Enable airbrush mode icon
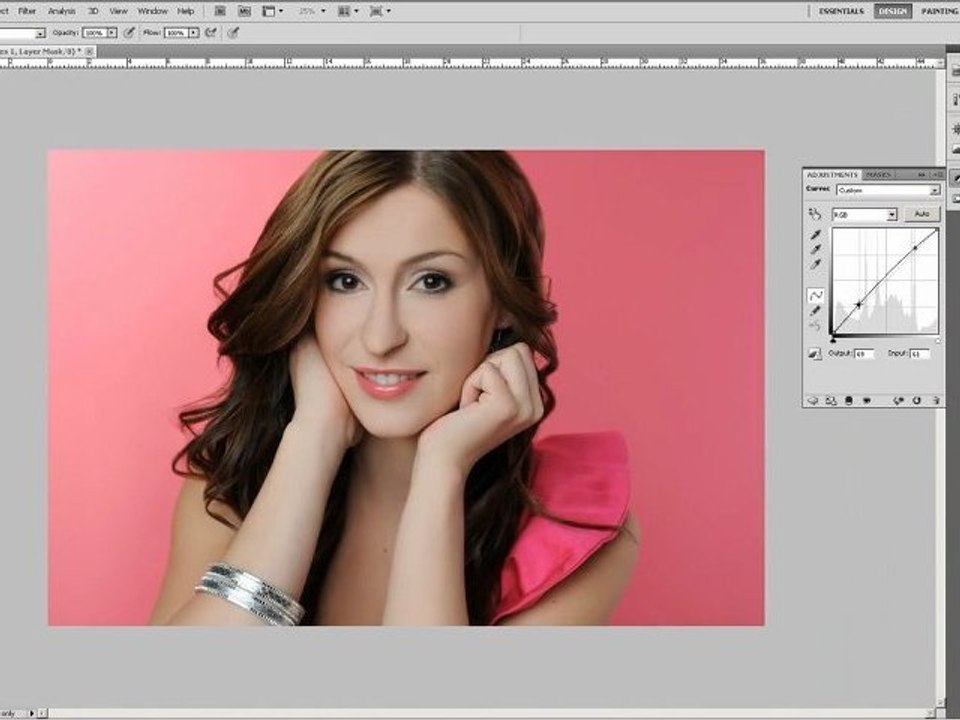 211,33
